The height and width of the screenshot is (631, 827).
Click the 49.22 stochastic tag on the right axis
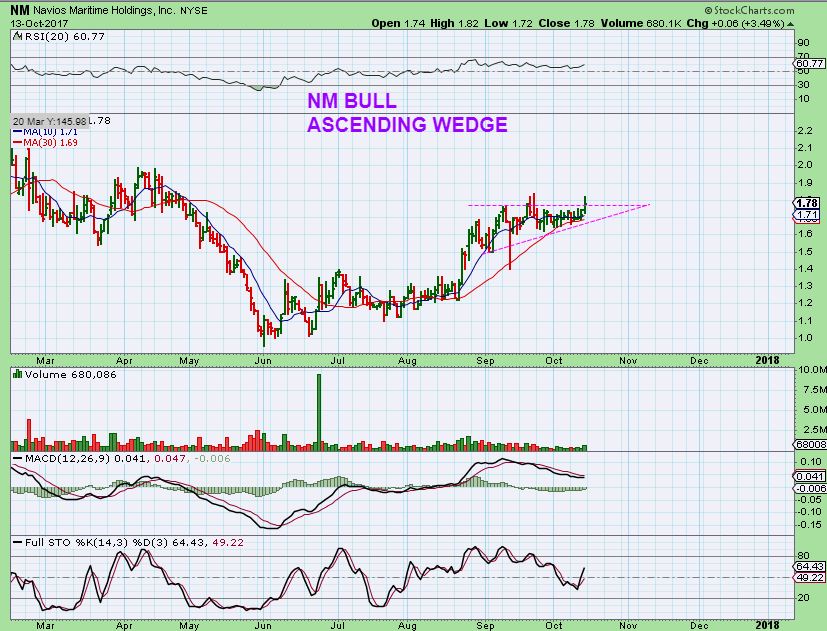pos(810,578)
